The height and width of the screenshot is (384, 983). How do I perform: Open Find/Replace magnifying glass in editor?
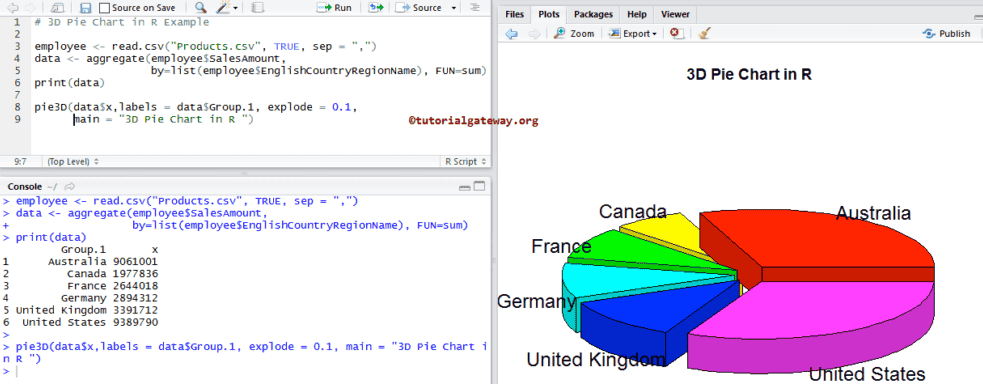point(200,8)
